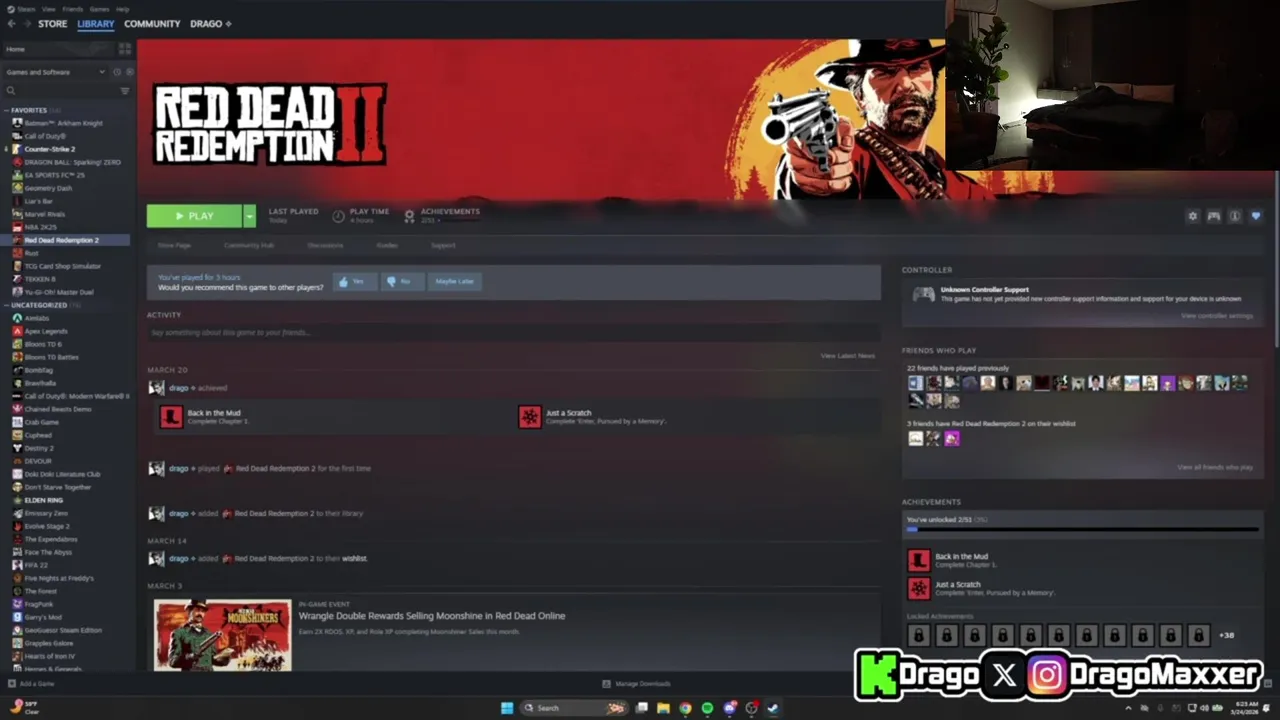Click the No thumbs-down recommend button
Viewport: 1280px width, 720px height.
pyautogui.click(x=402, y=282)
